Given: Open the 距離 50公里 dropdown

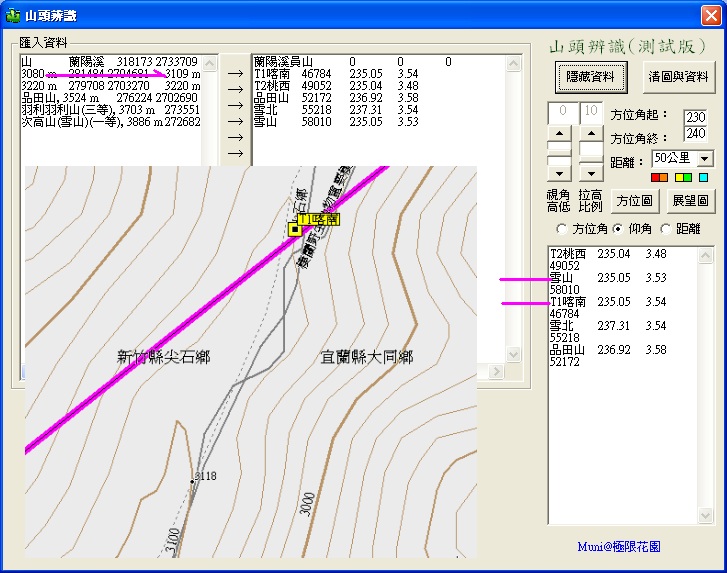Looking at the screenshot, I should 705,159.
